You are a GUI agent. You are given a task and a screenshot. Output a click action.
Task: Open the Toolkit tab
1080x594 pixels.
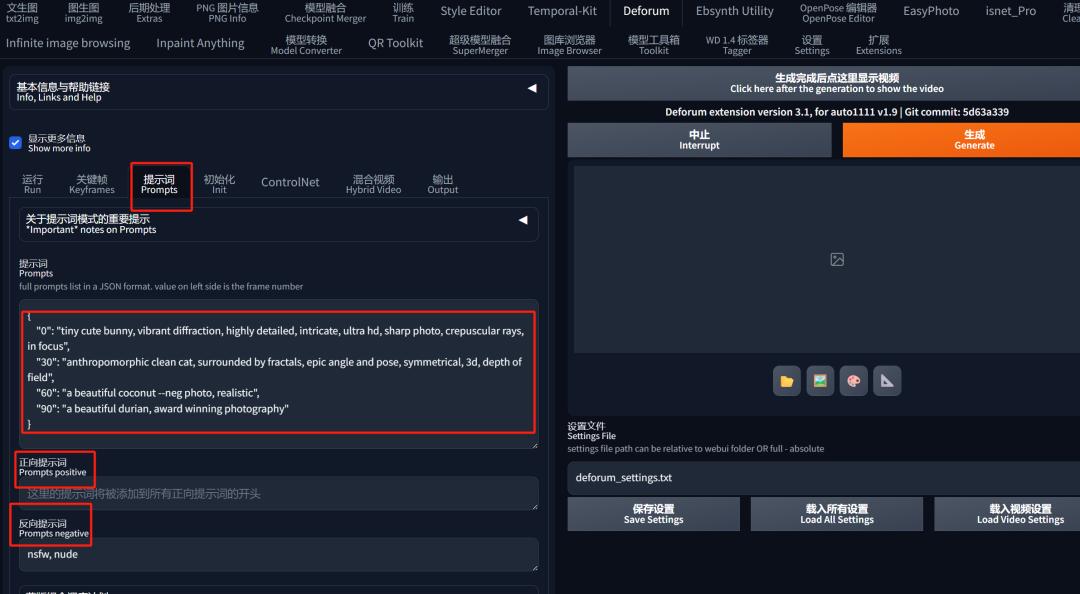[654, 45]
